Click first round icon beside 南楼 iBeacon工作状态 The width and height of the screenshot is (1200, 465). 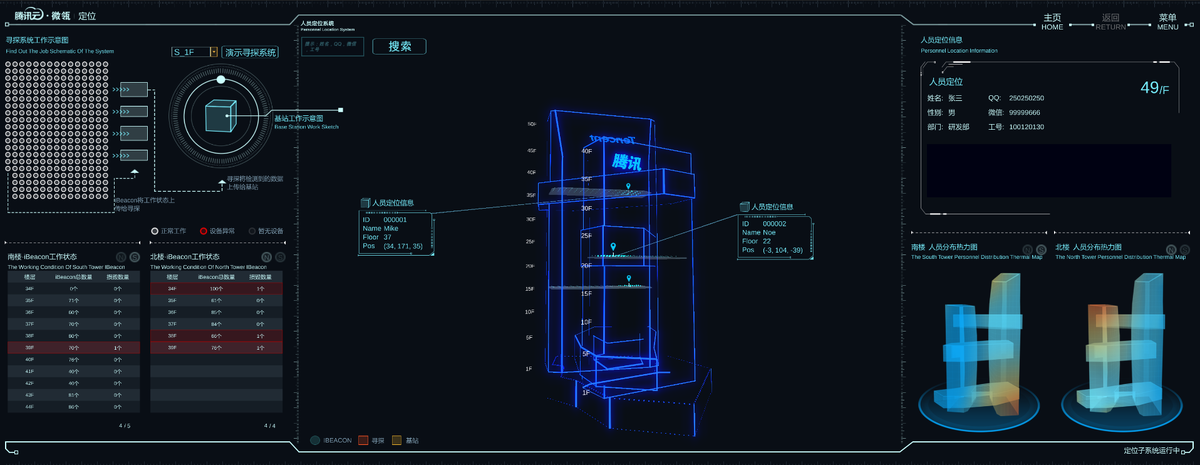120,257
